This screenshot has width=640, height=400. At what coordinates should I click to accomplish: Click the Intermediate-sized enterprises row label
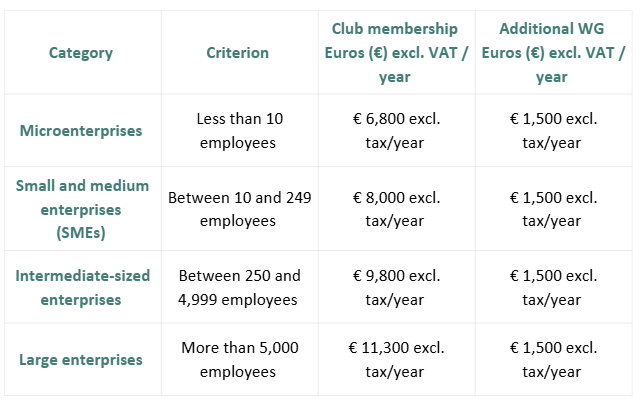[81, 287]
